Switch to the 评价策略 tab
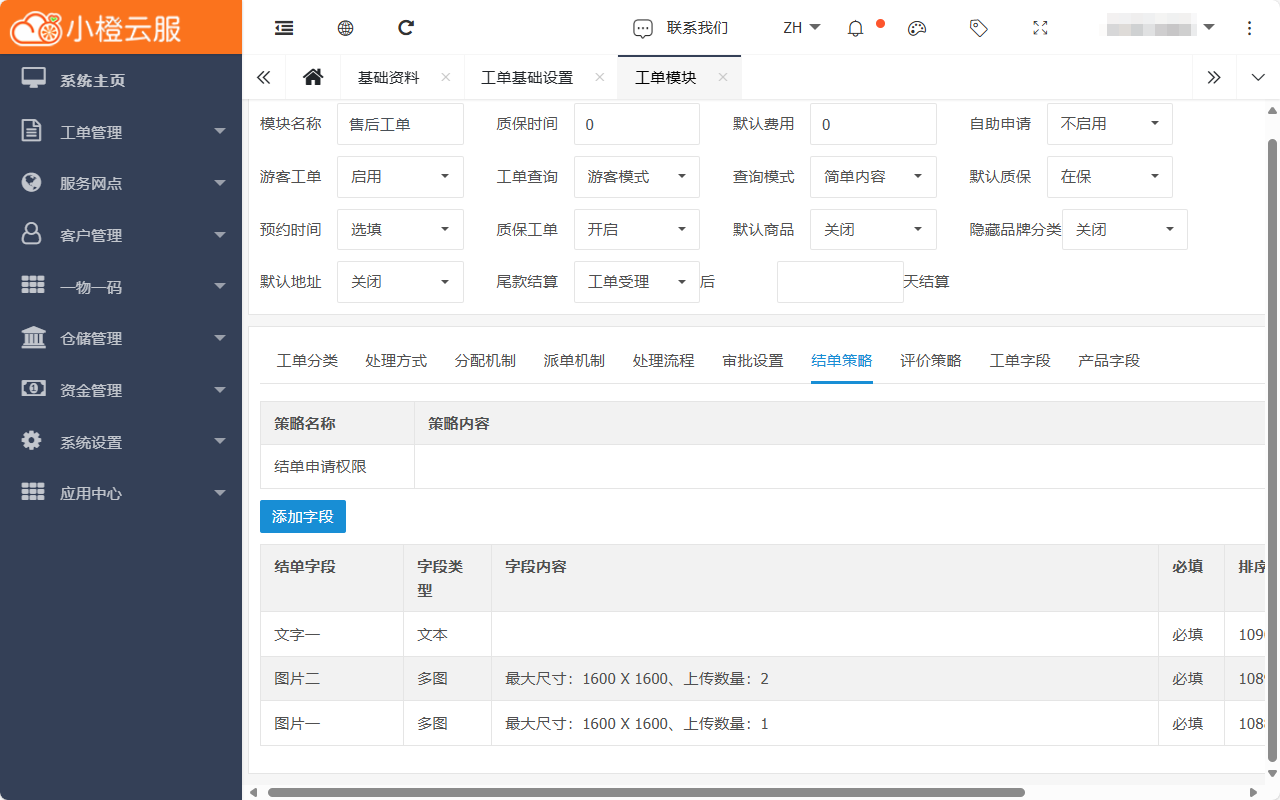This screenshot has height=800, width=1280. click(x=930, y=361)
